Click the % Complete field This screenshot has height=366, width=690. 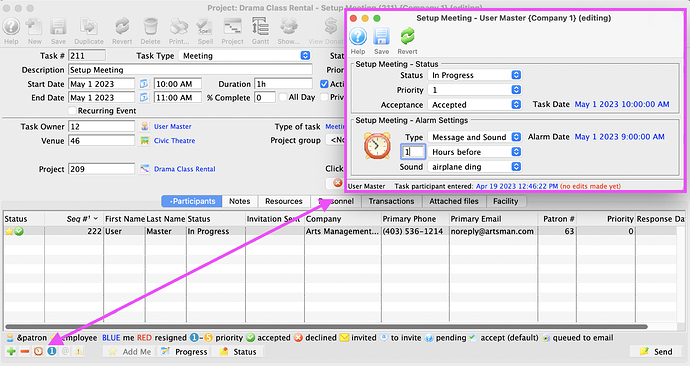pyautogui.click(x=265, y=97)
